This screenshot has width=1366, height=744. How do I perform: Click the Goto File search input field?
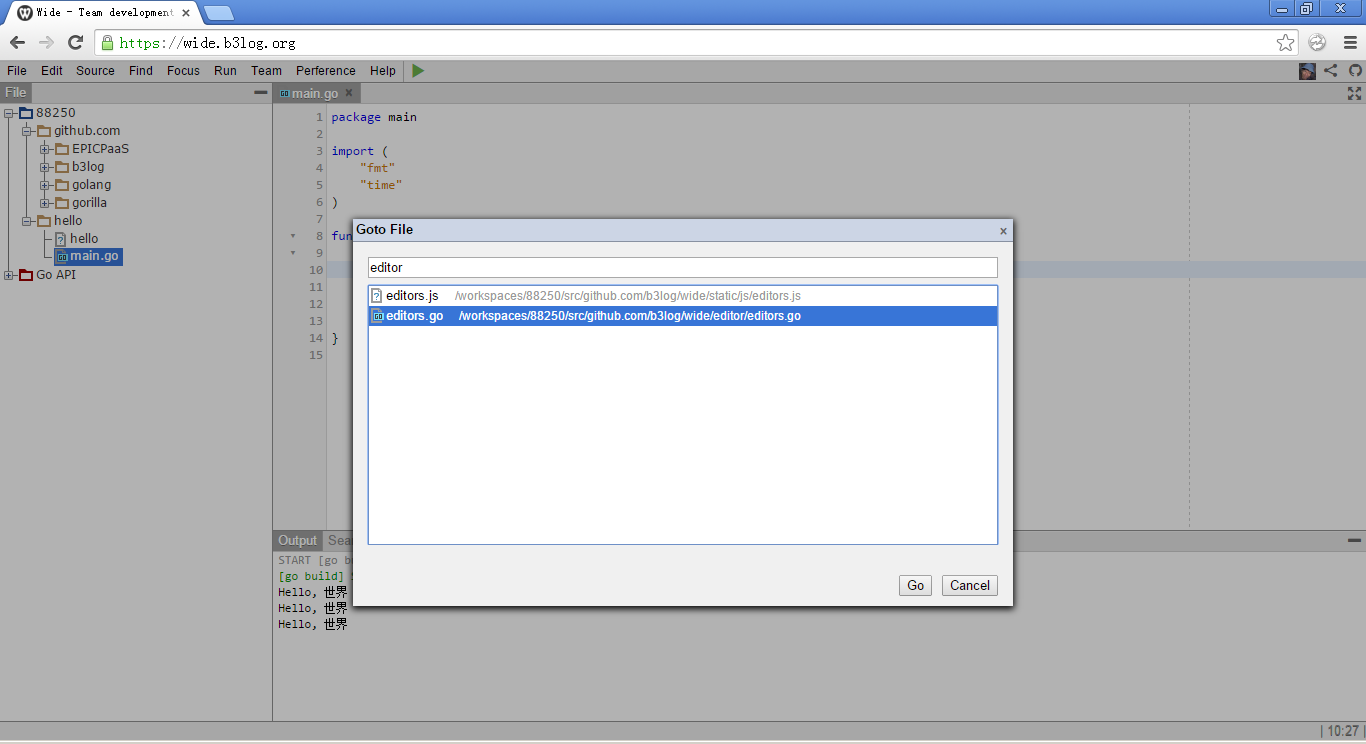pos(683,267)
